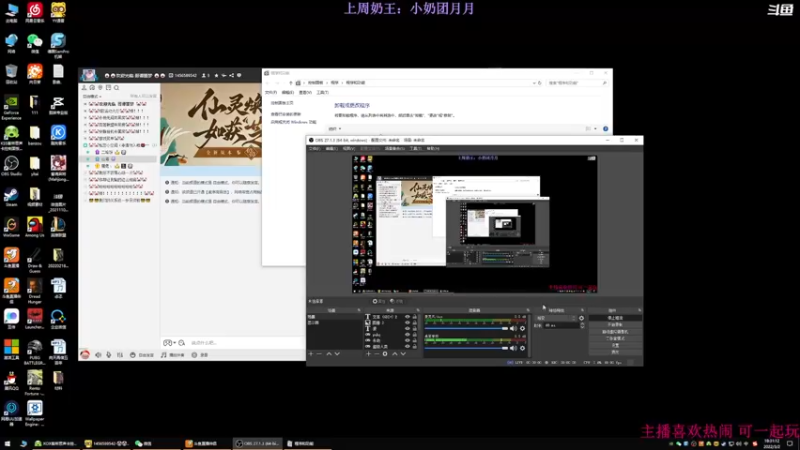The width and height of the screenshot is (800, 450).
Task: Toggle visibility of 文本 (GDI+) 2 source
Action: tap(407, 317)
